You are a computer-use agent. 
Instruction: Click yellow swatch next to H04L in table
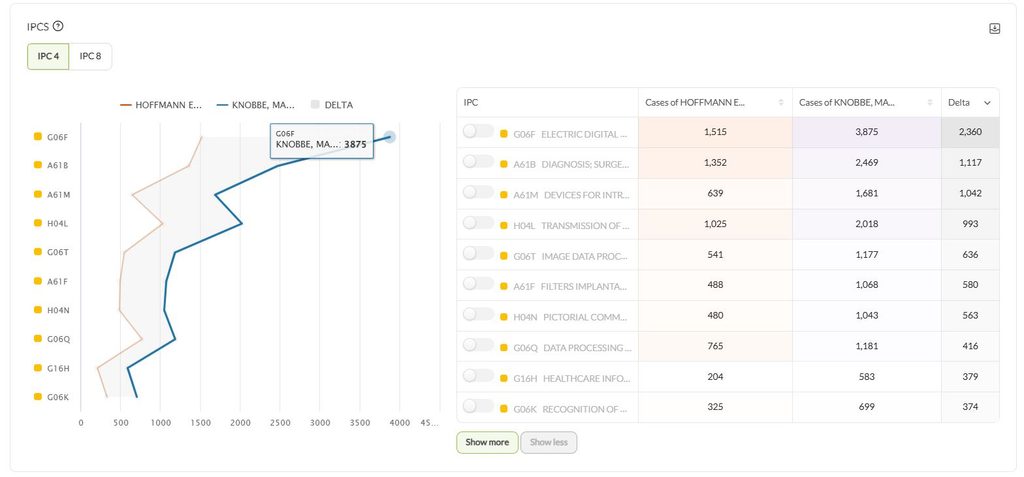504,225
